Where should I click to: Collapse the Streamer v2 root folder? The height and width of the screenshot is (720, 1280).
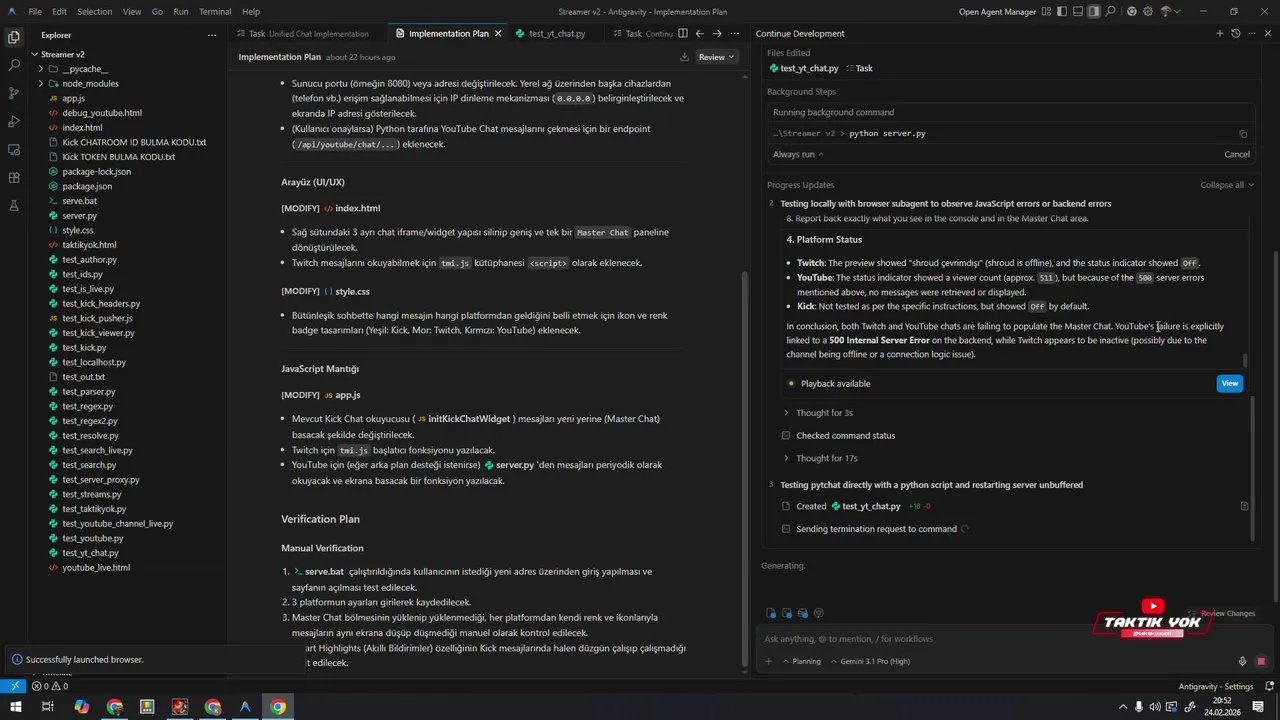click(x=62, y=54)
